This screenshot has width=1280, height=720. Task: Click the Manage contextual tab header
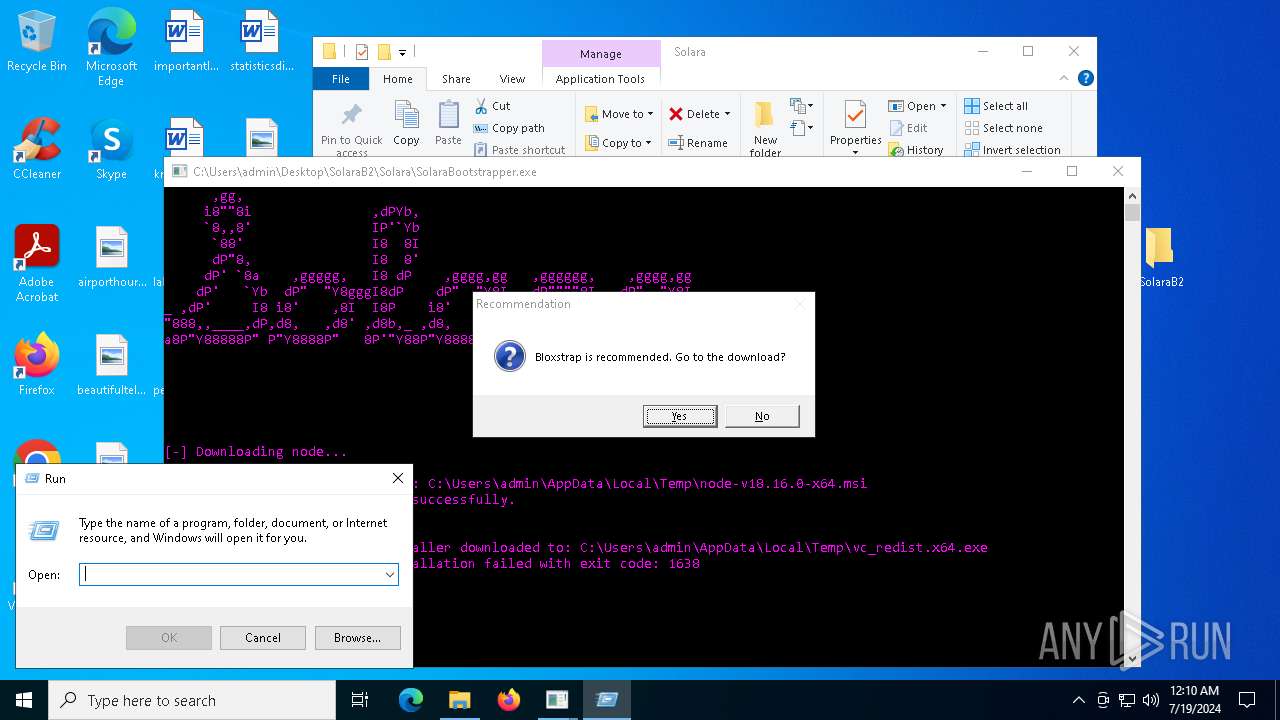pos(600,54)
